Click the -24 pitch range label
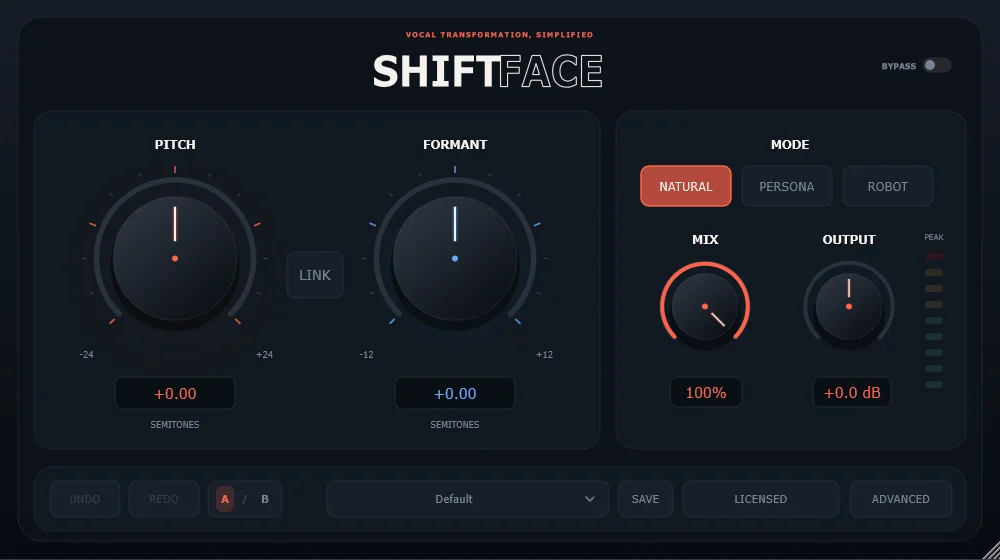 (87, 355)
